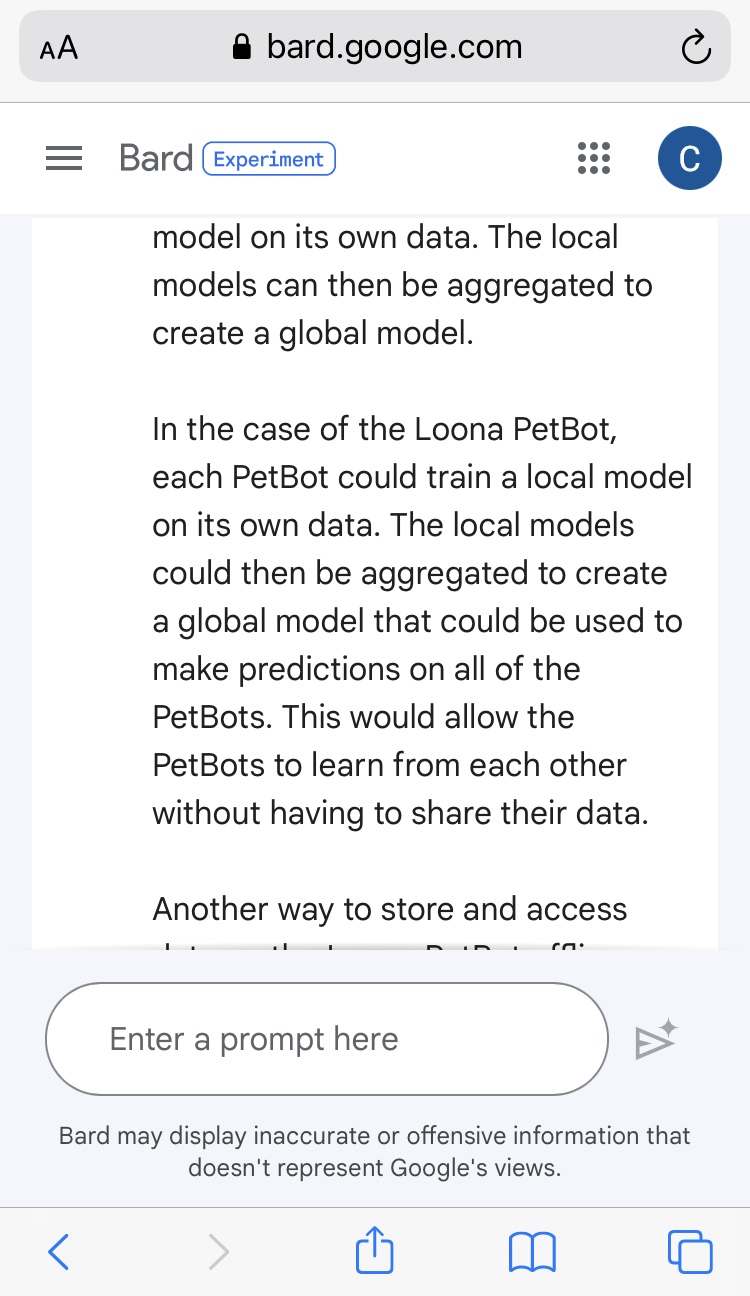Click the "create a global model" paragraph

pyautogui.click(x=401, y=285)
